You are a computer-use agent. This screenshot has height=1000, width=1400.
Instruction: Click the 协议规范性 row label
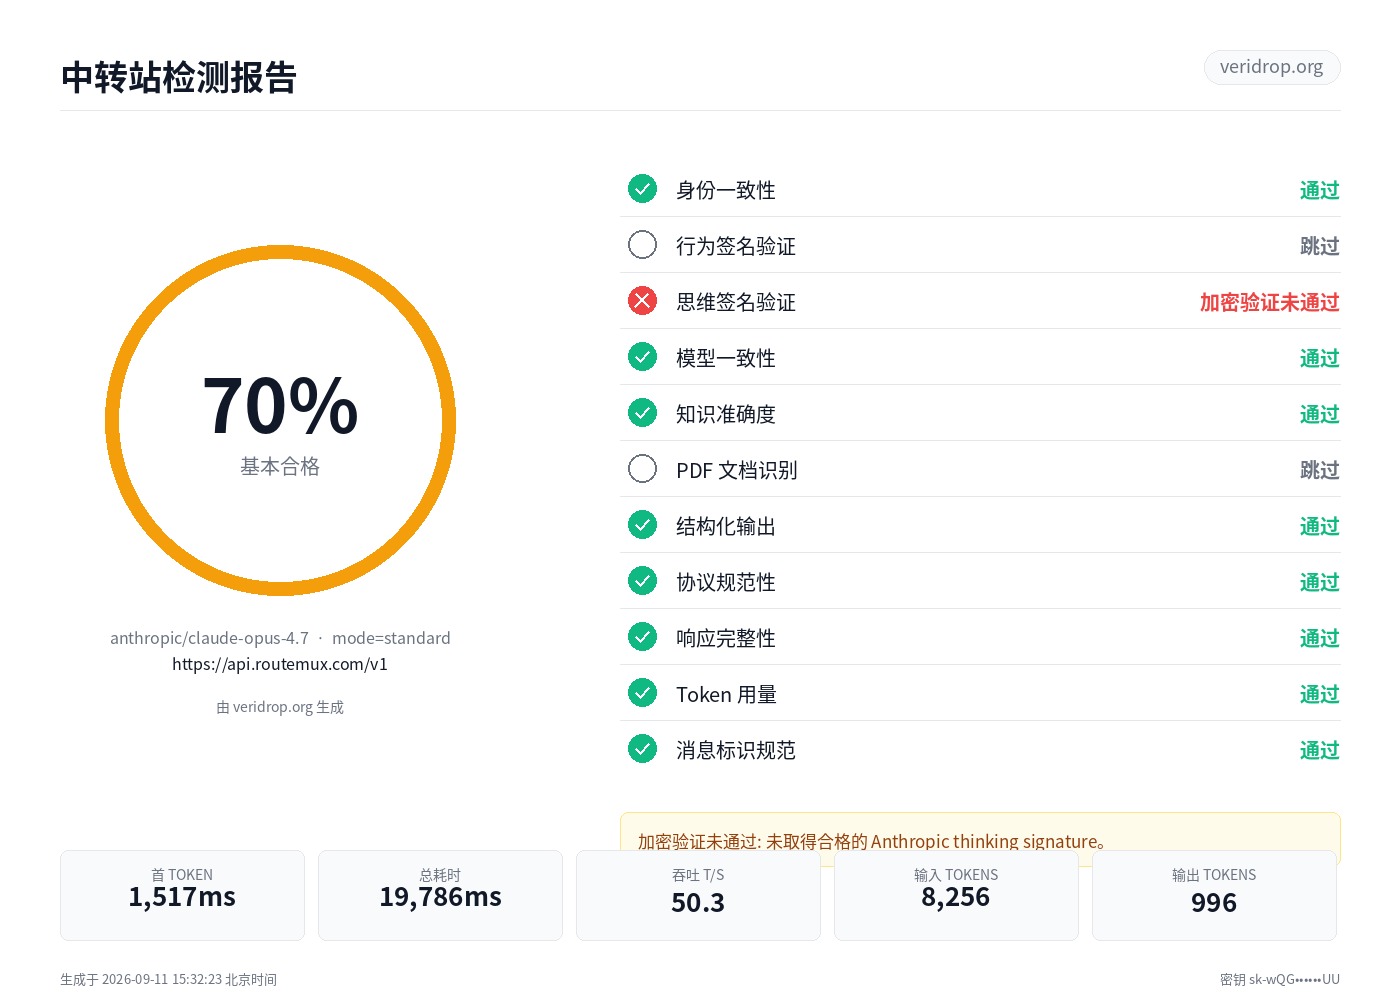tap(726, 582)
